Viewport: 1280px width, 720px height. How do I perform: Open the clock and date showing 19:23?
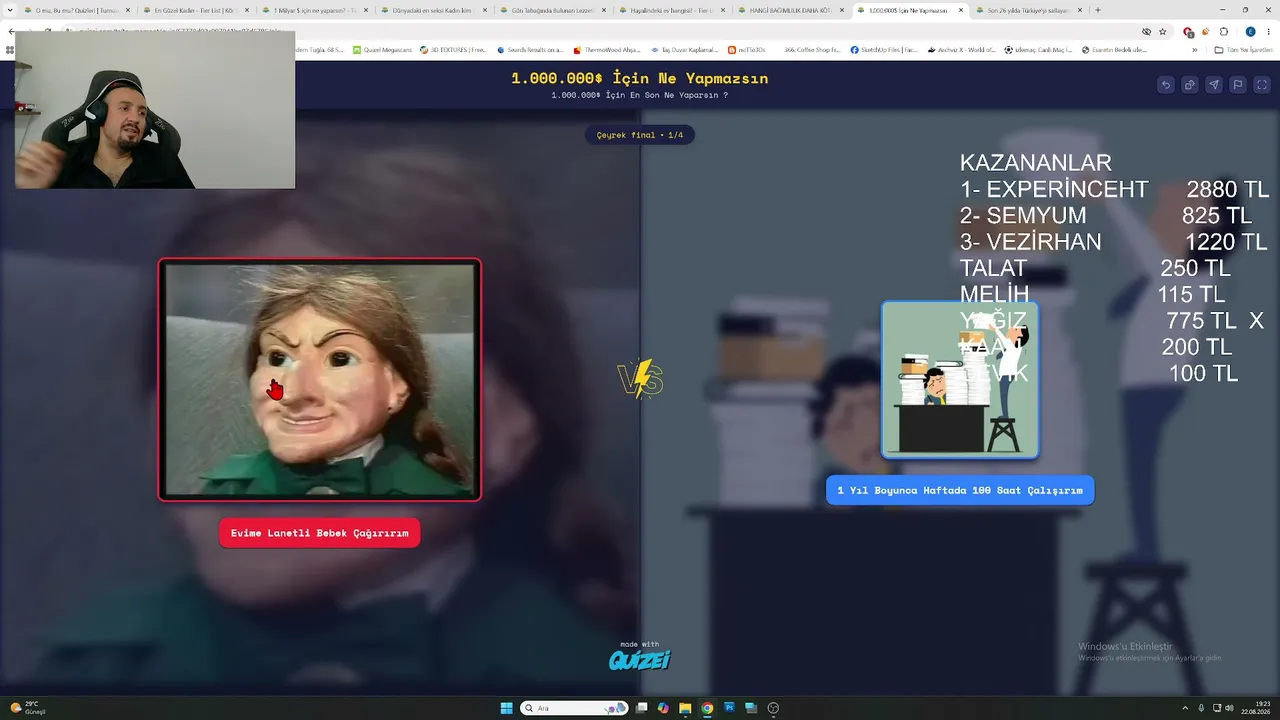[x=1256, y=708]
